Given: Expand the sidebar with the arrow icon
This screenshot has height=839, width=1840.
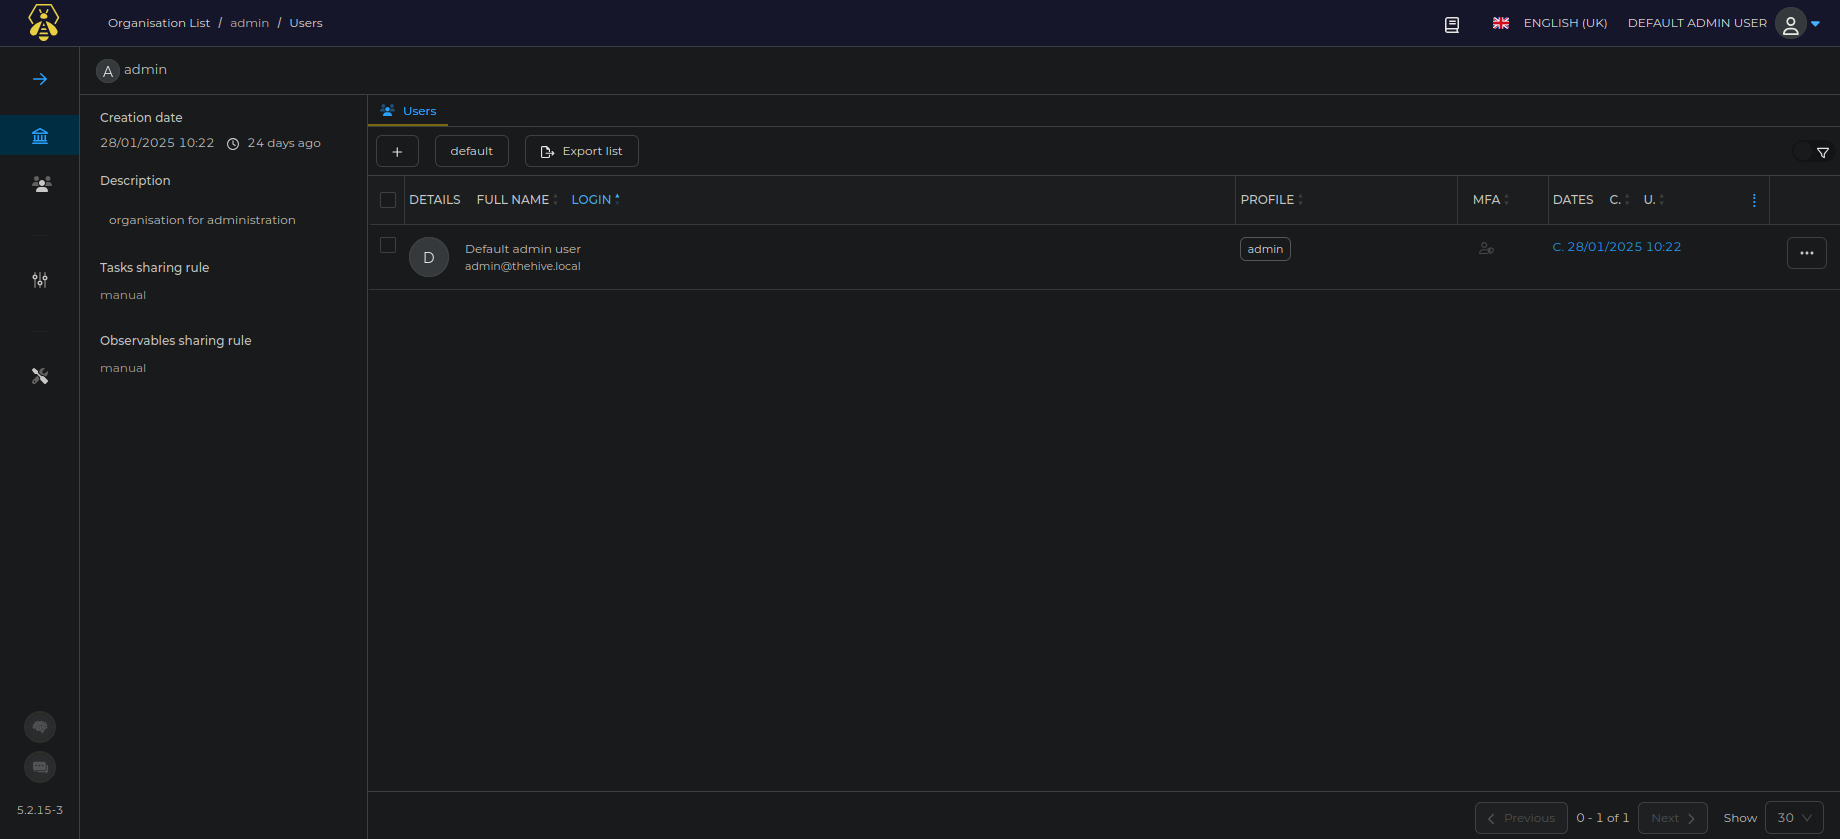Looking at the screenshot, I should point(40,79).
